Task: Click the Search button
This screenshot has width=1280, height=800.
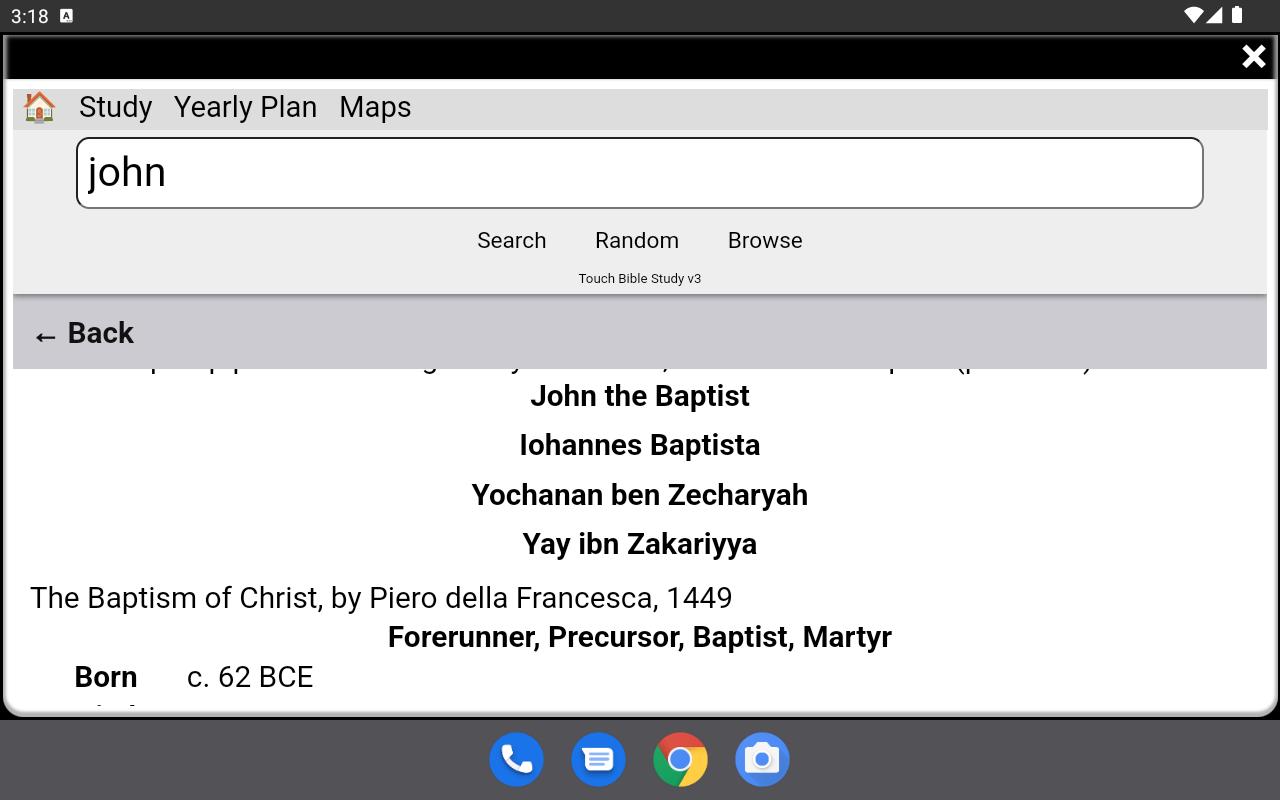Action: coord(512,240)
